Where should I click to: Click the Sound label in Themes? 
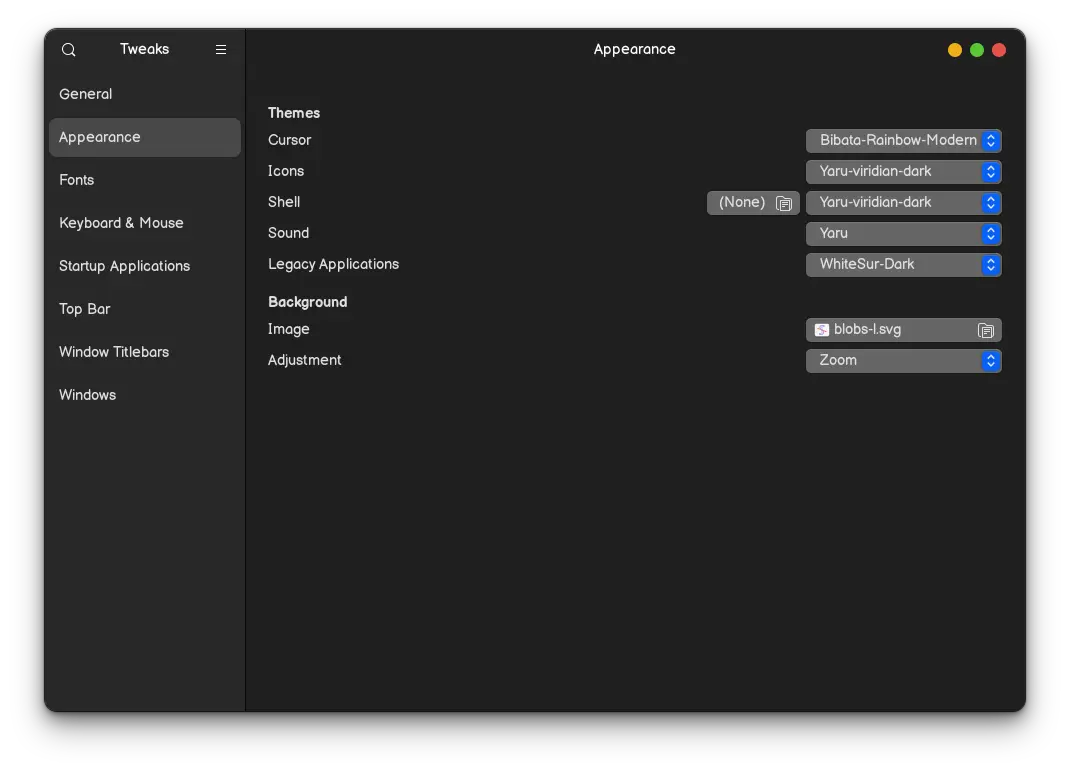pyautogui.click(x=289, y=233)
